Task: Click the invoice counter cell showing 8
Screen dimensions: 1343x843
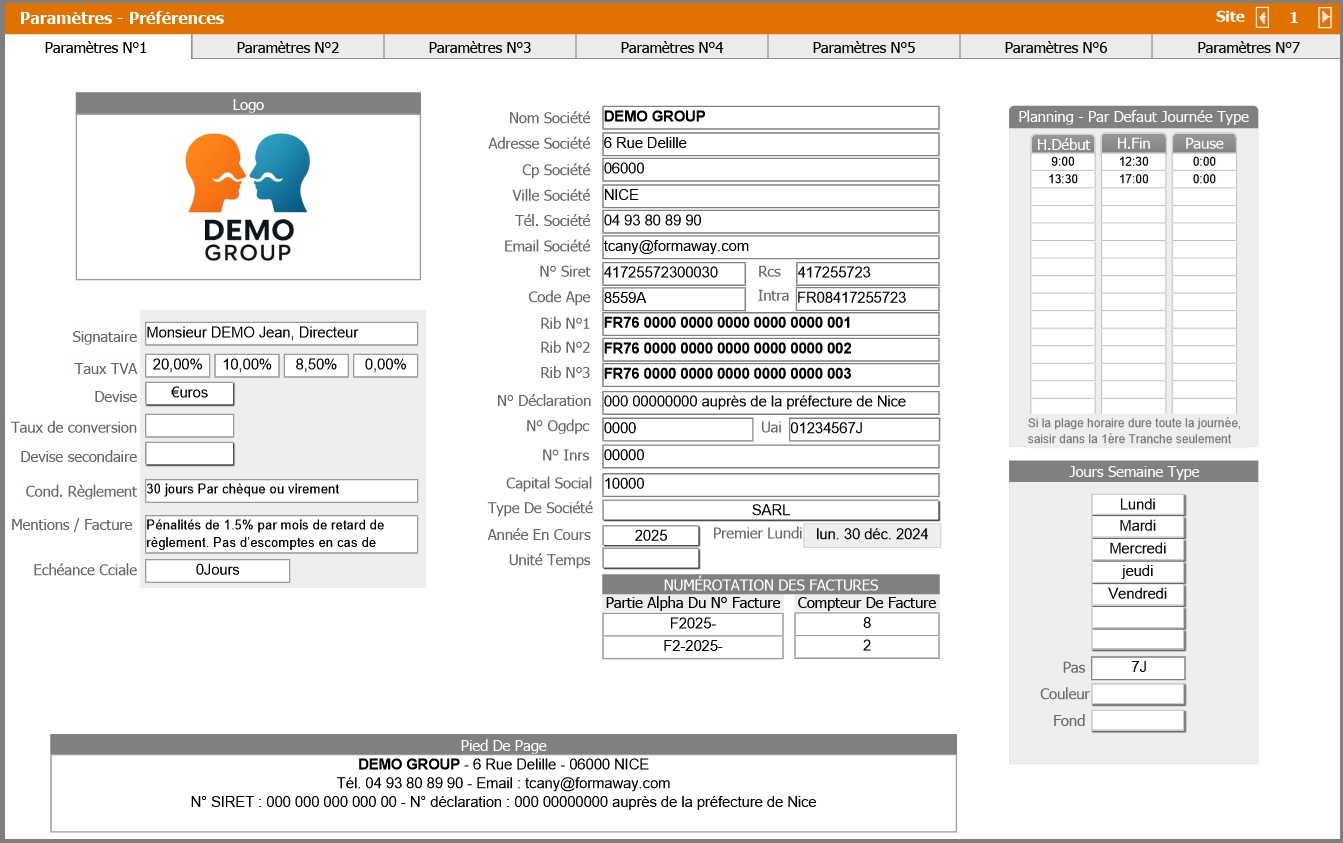Action: coord(867,624)
